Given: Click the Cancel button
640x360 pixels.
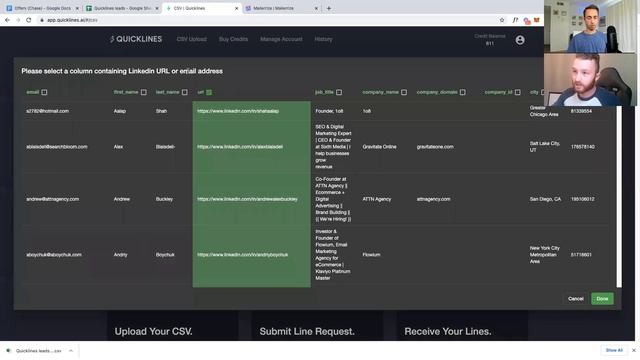Looking at the screenshot, I should point(576,299).
